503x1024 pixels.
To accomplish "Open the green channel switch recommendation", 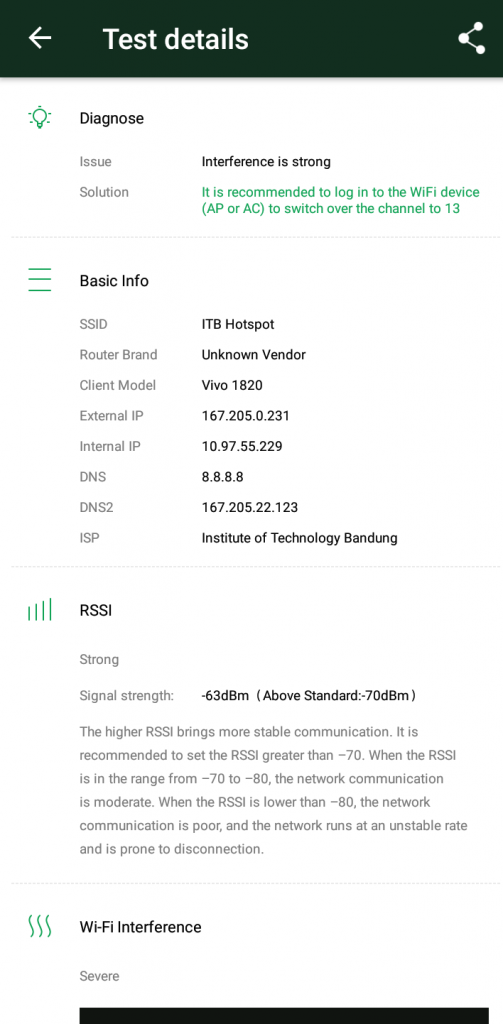I will tap(340, 200).
